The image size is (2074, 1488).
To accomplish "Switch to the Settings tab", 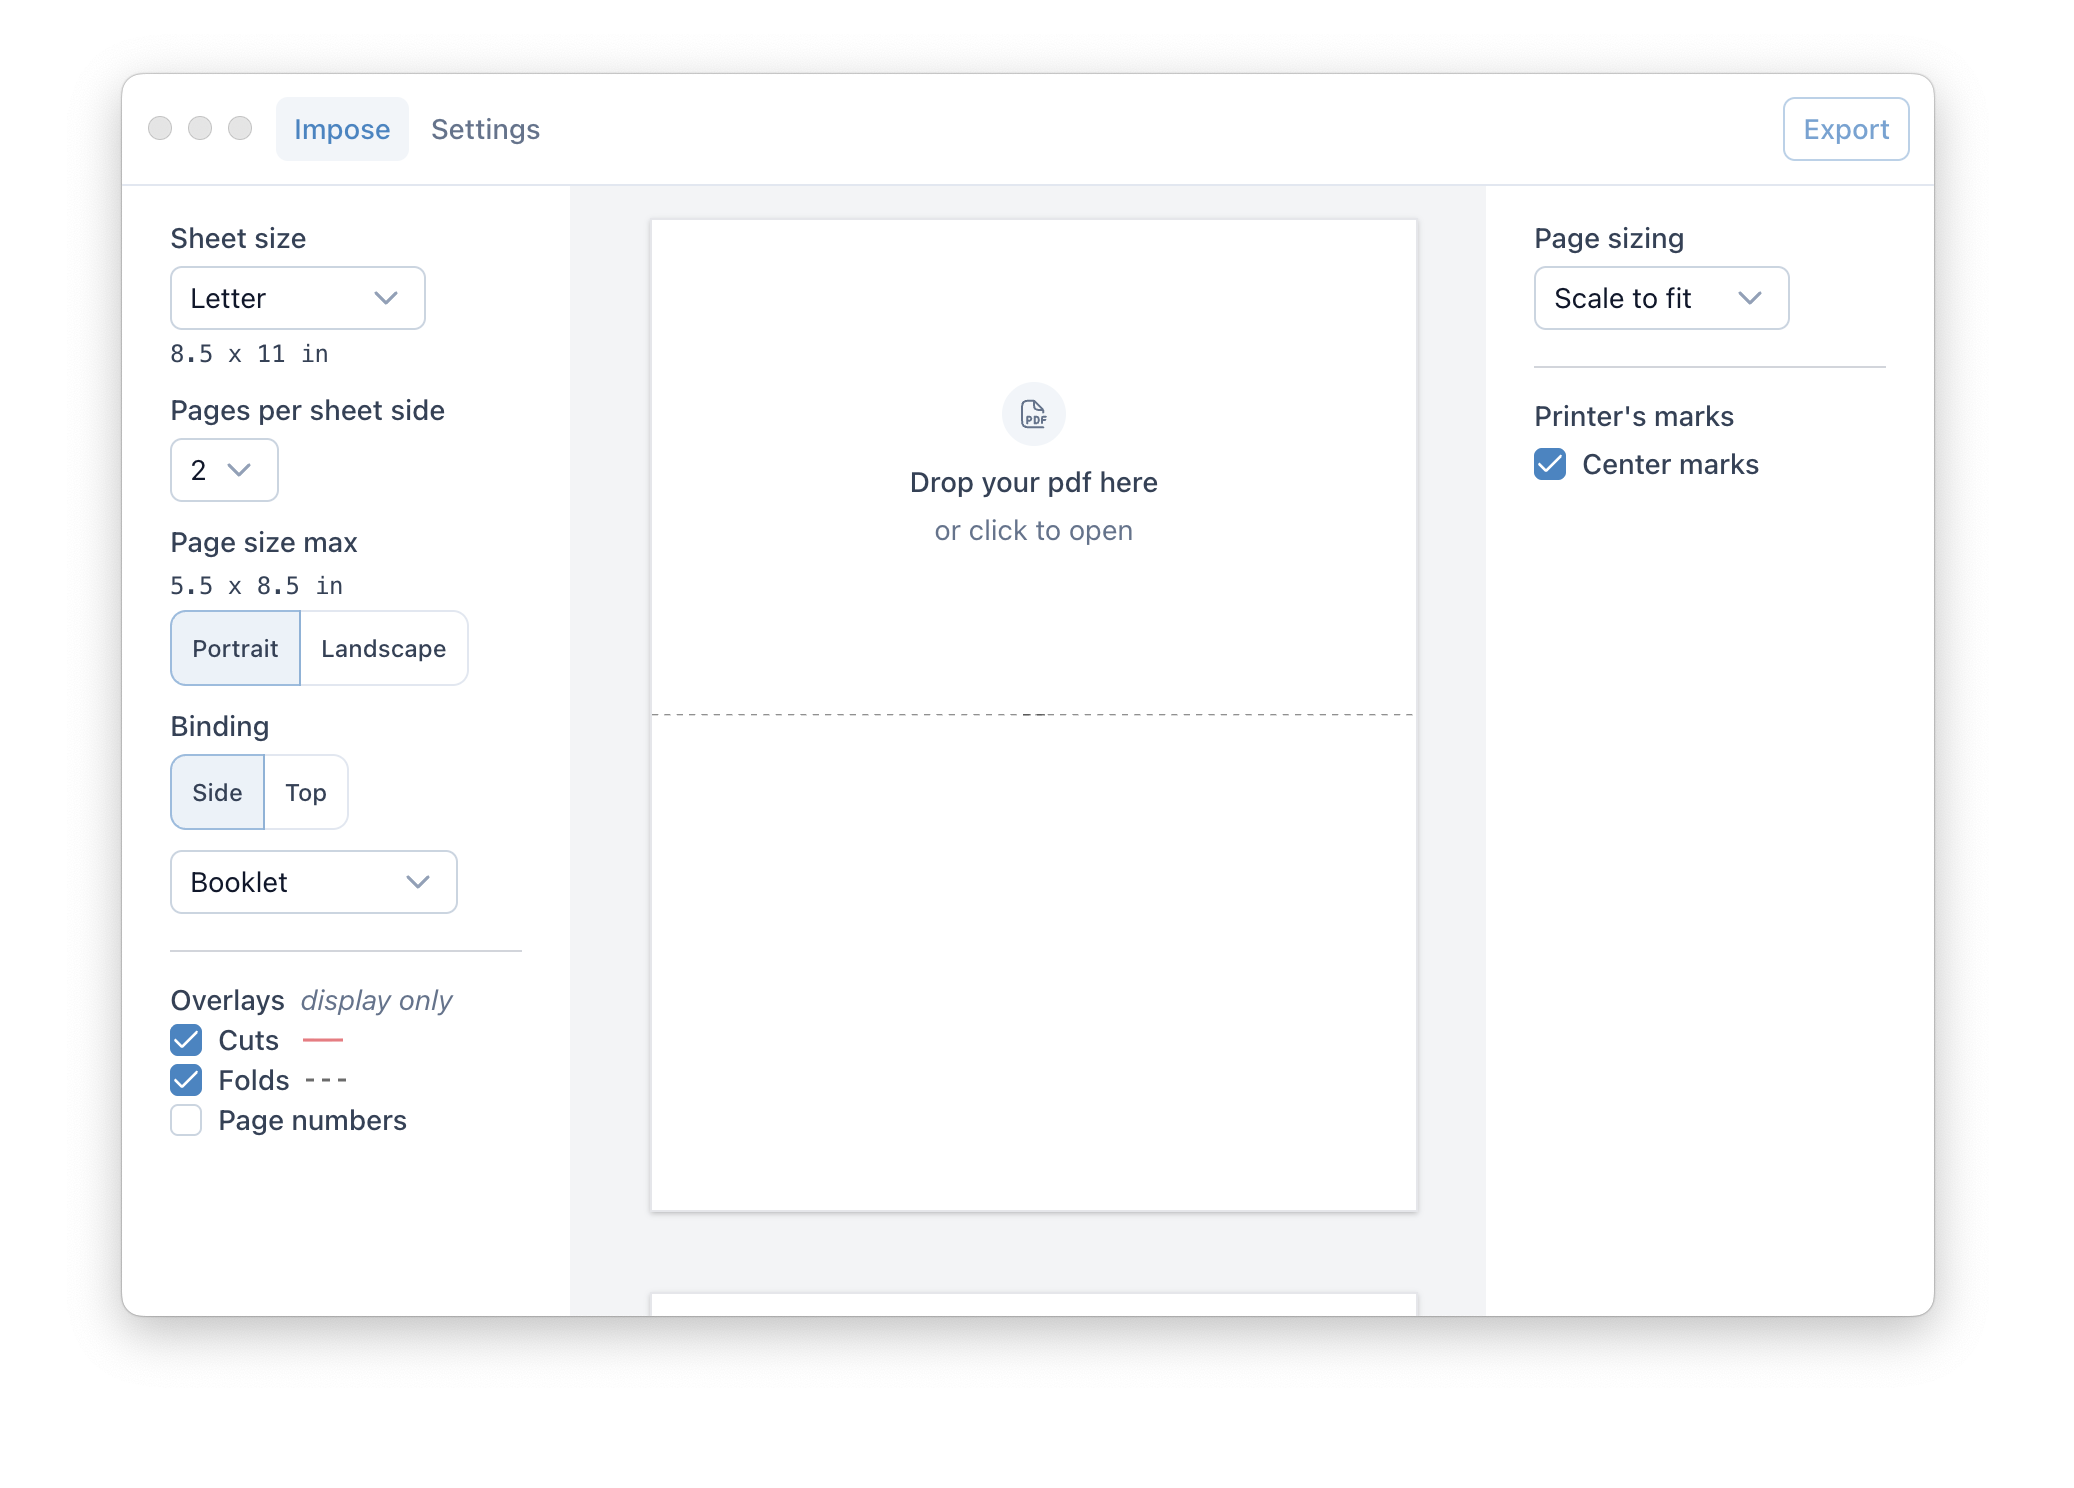I will pos(485,129).
